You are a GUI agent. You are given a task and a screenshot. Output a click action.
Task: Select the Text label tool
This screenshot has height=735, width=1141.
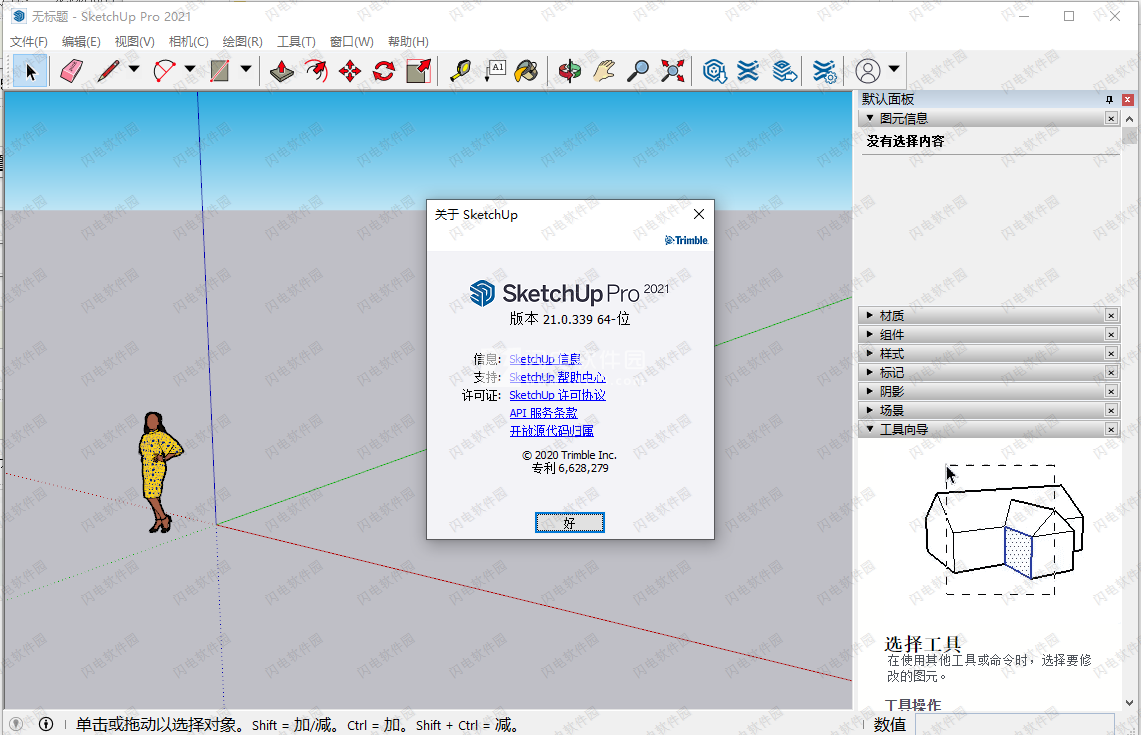click(x=496, y=71)
